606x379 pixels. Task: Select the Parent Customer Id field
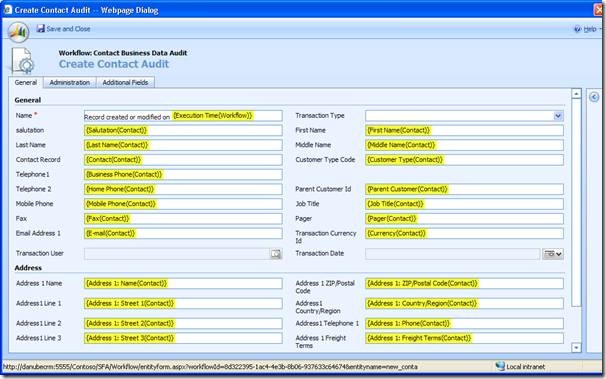(x=464, y=189)
